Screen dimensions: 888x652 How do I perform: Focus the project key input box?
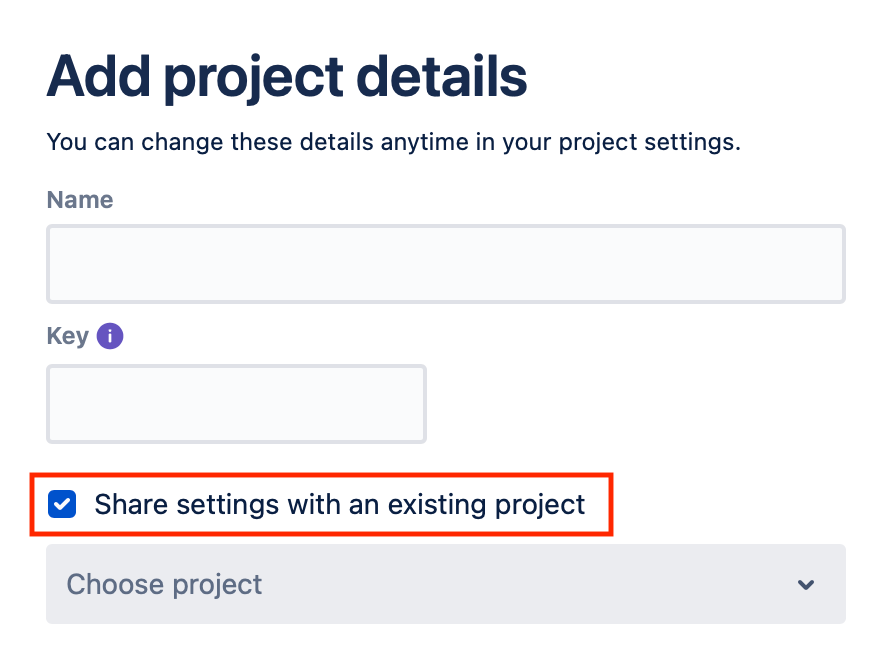(x=236, y=404)
